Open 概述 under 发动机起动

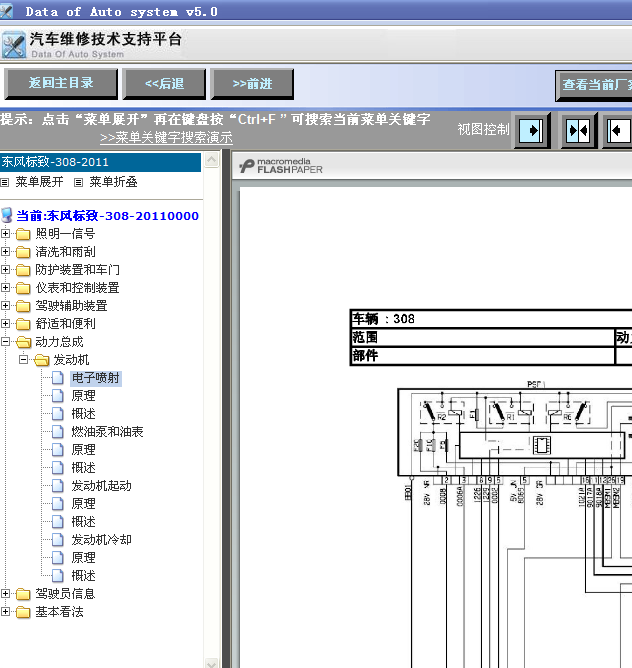[x=84, y=522]
